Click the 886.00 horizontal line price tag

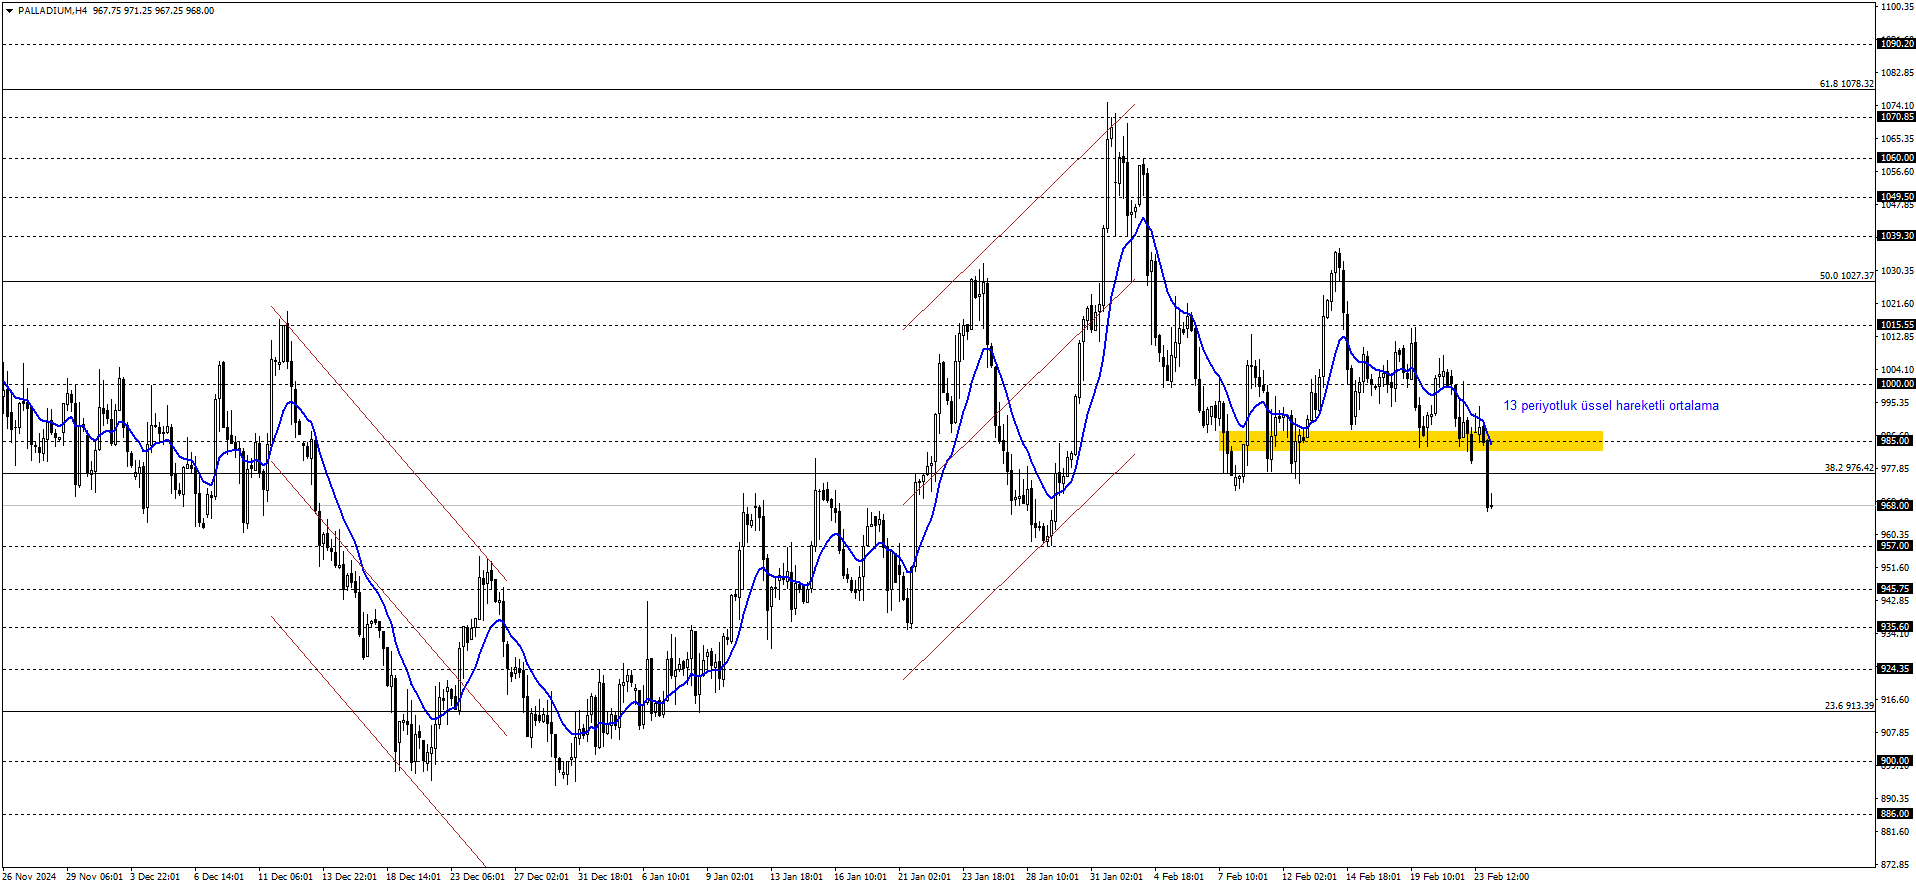pos(1896,814)
